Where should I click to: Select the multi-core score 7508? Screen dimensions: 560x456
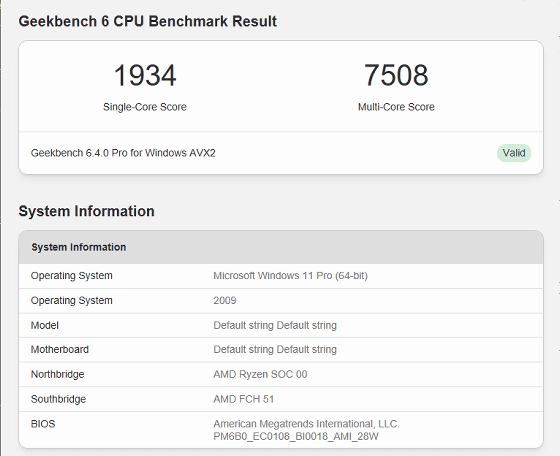click(396, 75)
